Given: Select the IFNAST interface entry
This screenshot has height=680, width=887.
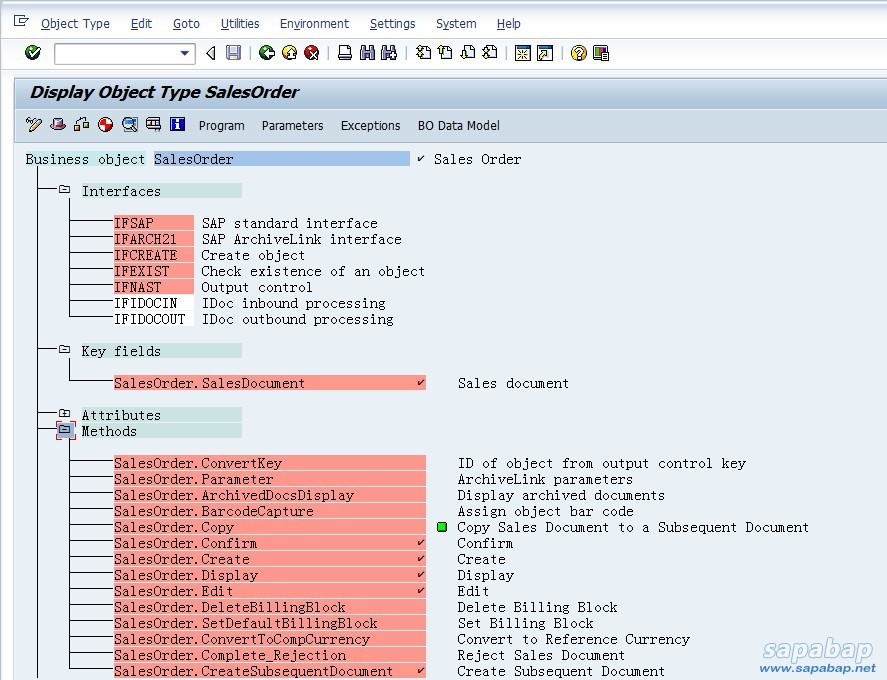Looking at the screenshot, I should tap(154, 287).
